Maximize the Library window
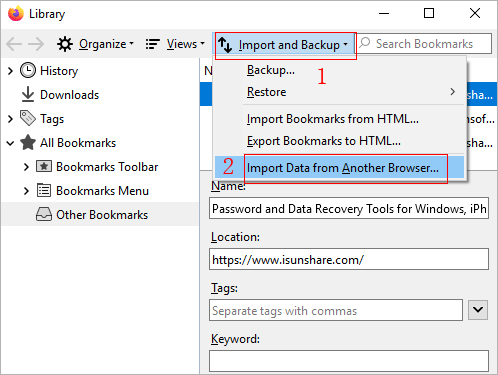 pyautogui.click(x=429, y=13)
